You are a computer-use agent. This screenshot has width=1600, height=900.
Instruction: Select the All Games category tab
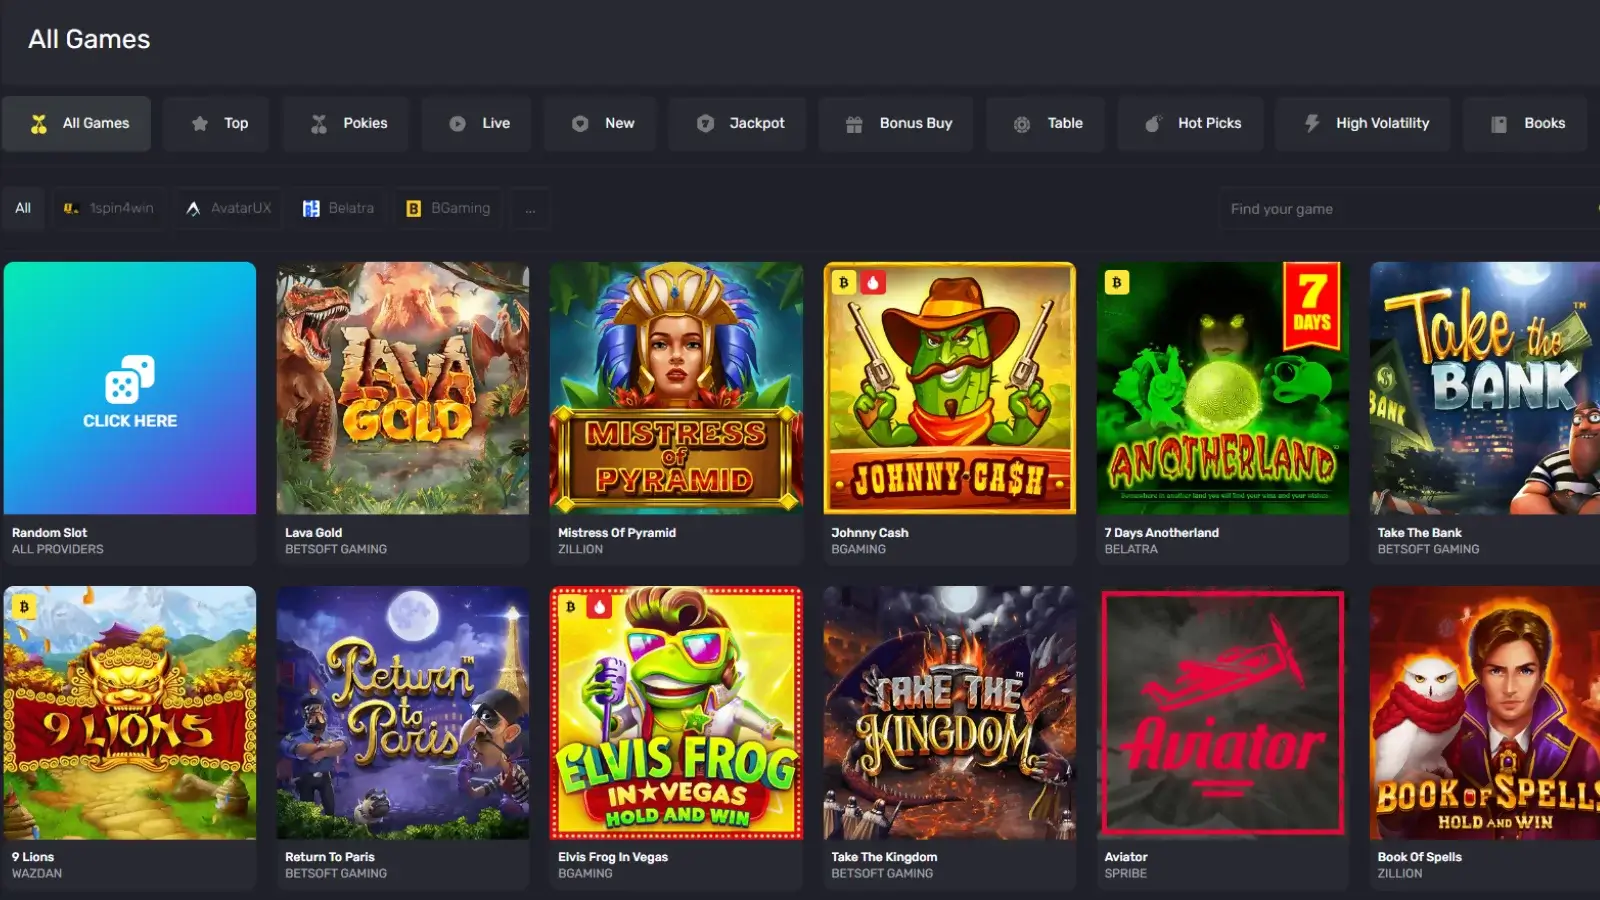tap(76, 124)
